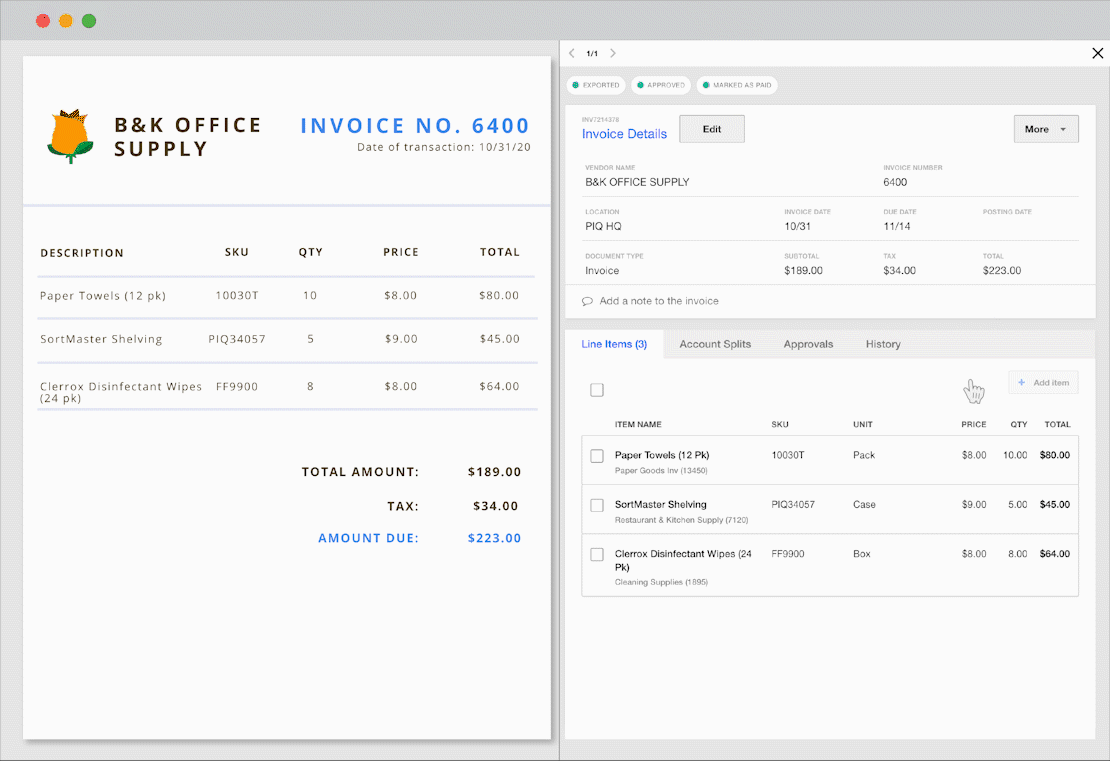Click the EXPORTED status badge

click(596, 85)
